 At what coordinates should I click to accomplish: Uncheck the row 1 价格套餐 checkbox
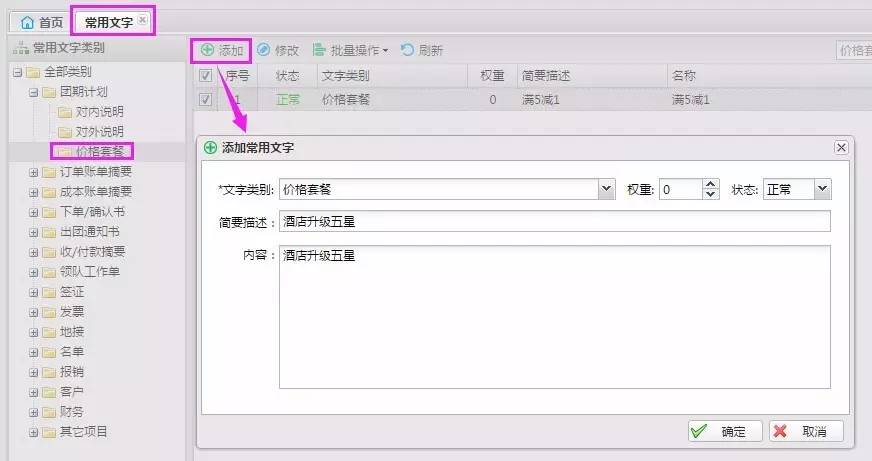coord(205,99)
